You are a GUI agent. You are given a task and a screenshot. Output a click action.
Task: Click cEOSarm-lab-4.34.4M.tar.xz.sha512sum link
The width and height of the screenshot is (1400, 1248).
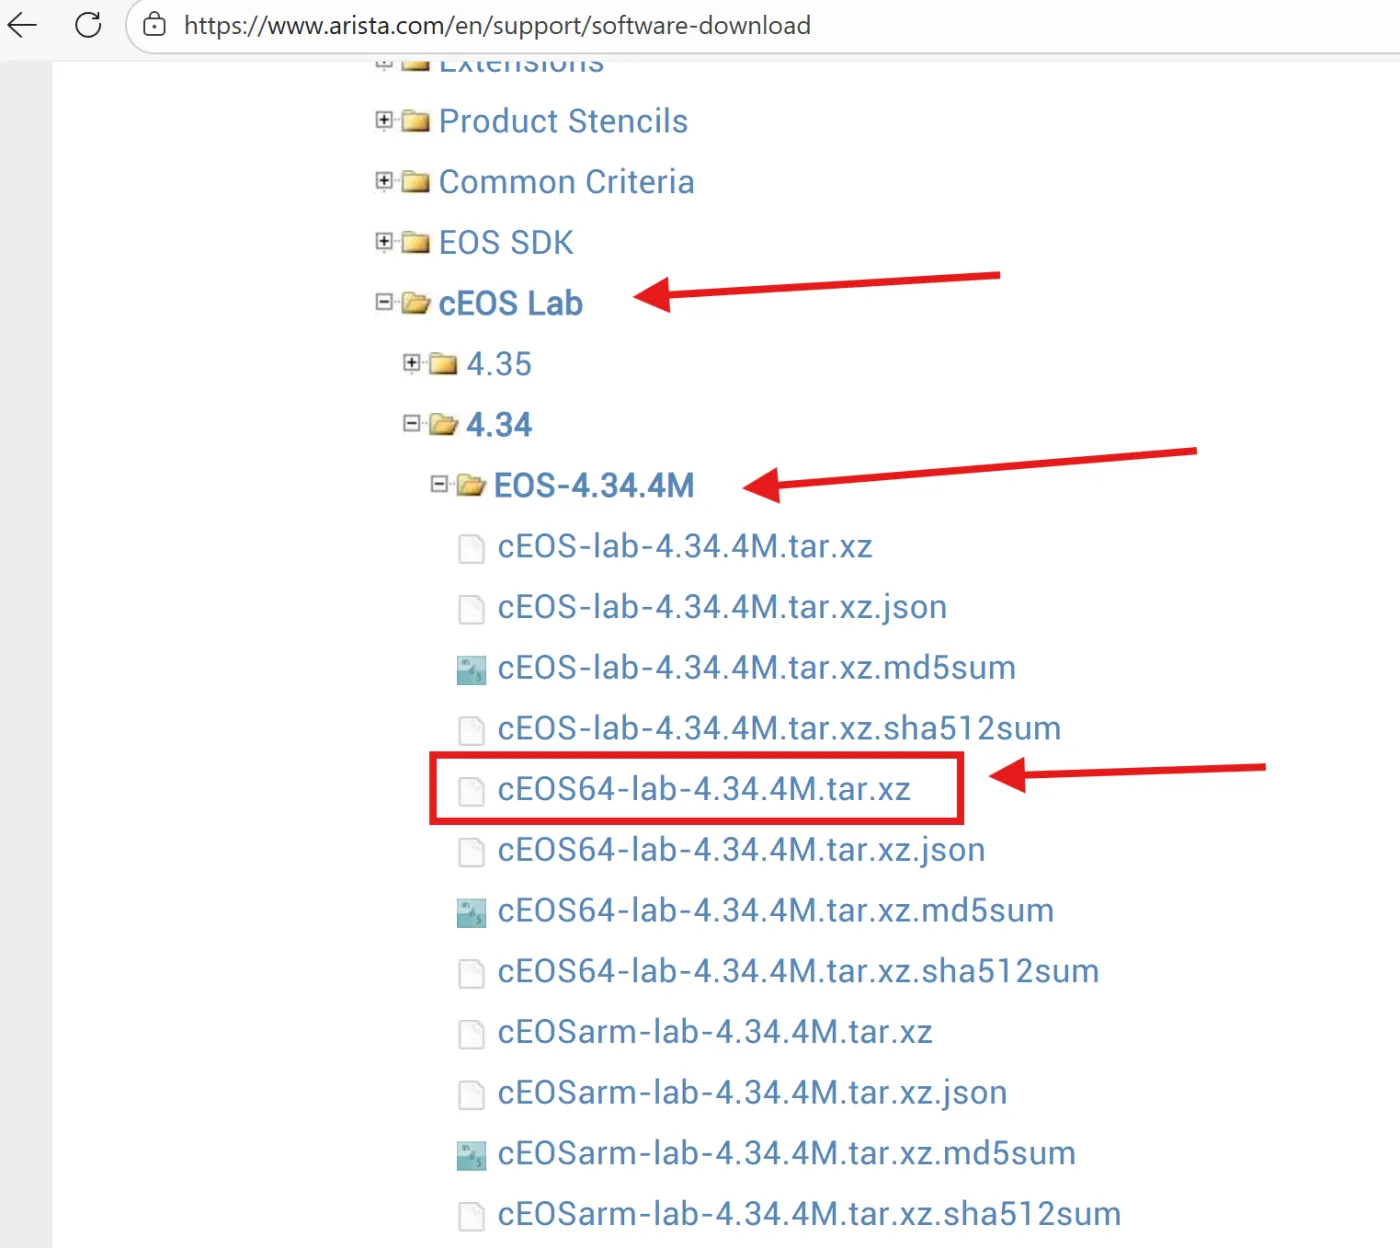[809, 1214]
